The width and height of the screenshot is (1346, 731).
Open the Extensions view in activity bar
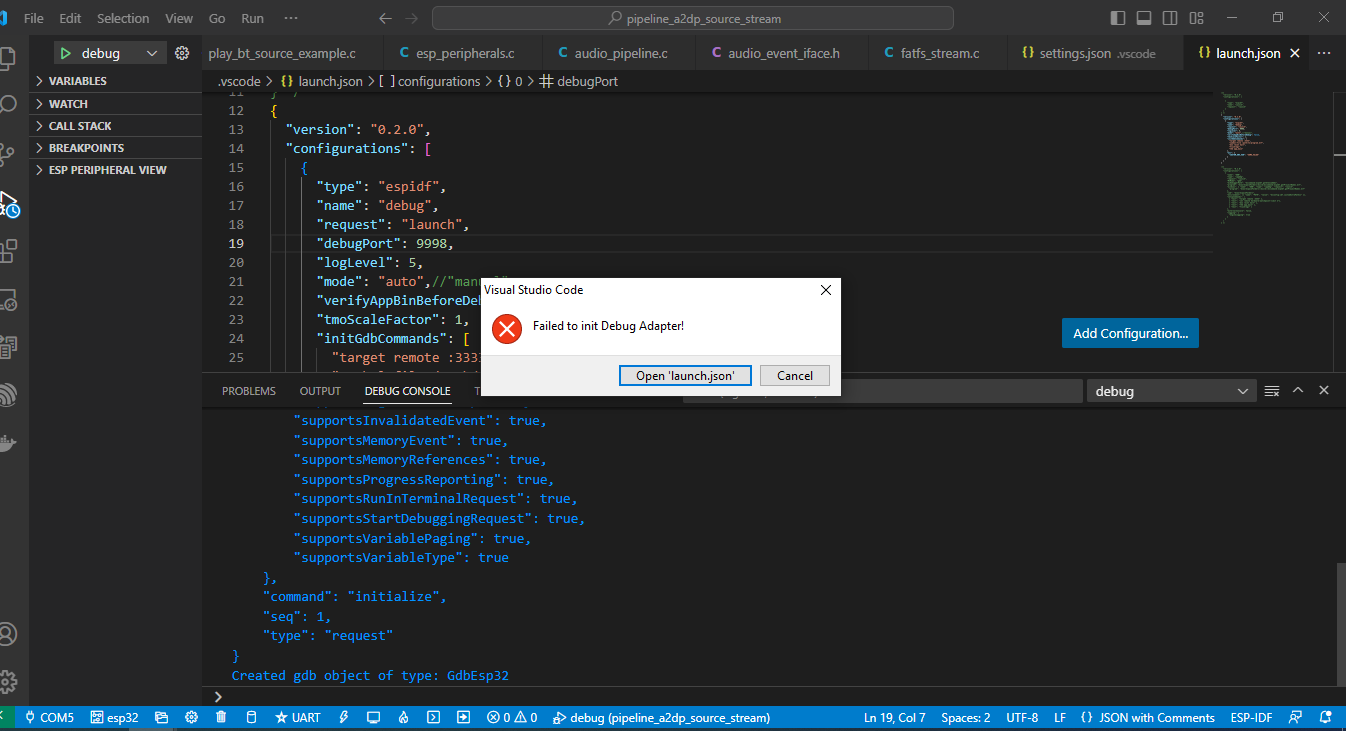coord(7,251)
